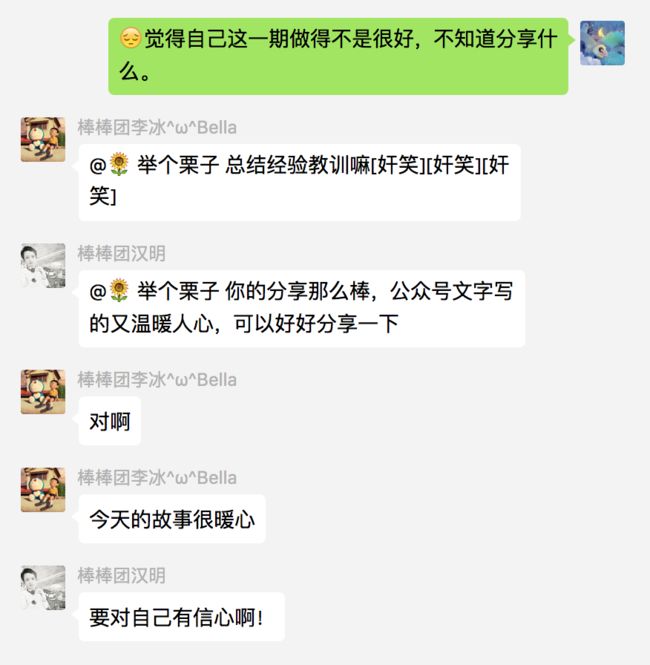Open the sender's blue cartoon avatar at top right
Image resolution: width=650 pixels, height=665 pixels.
coord(602,43)
